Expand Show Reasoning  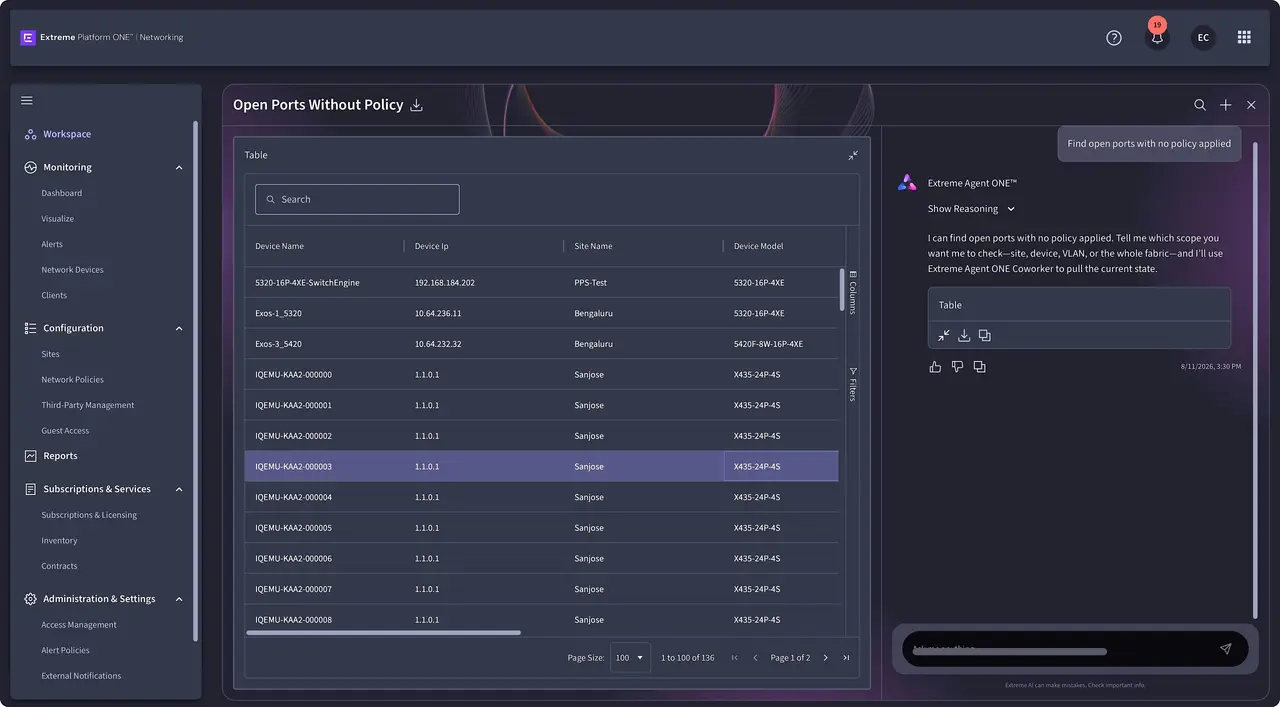971,209
